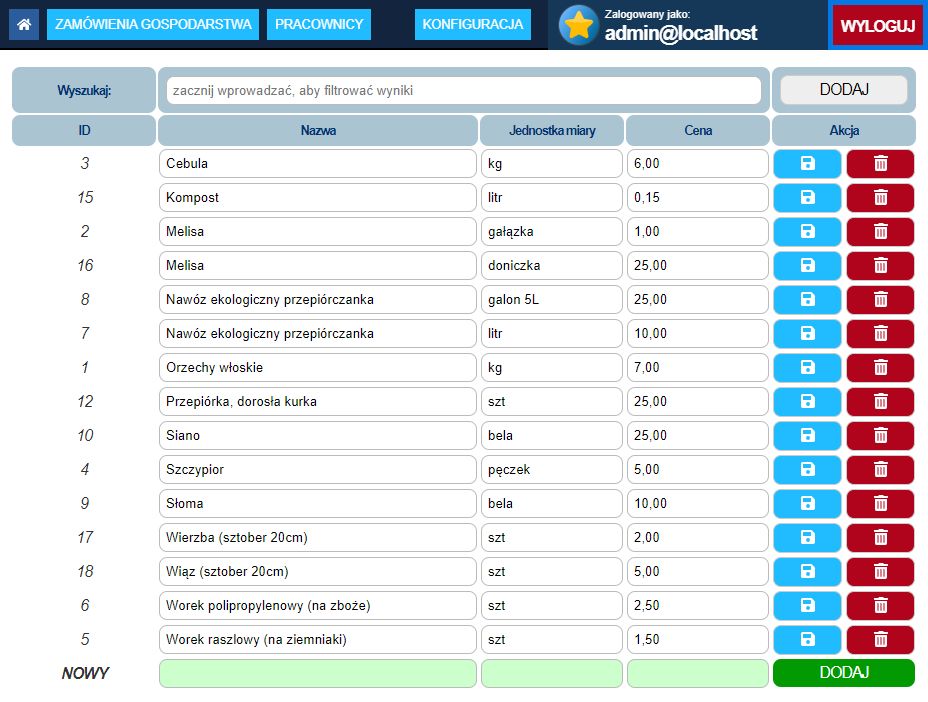Save the Cebula row with disk icon
The width and height of the screenshot is (928, 702).
[x=807, y=164]
